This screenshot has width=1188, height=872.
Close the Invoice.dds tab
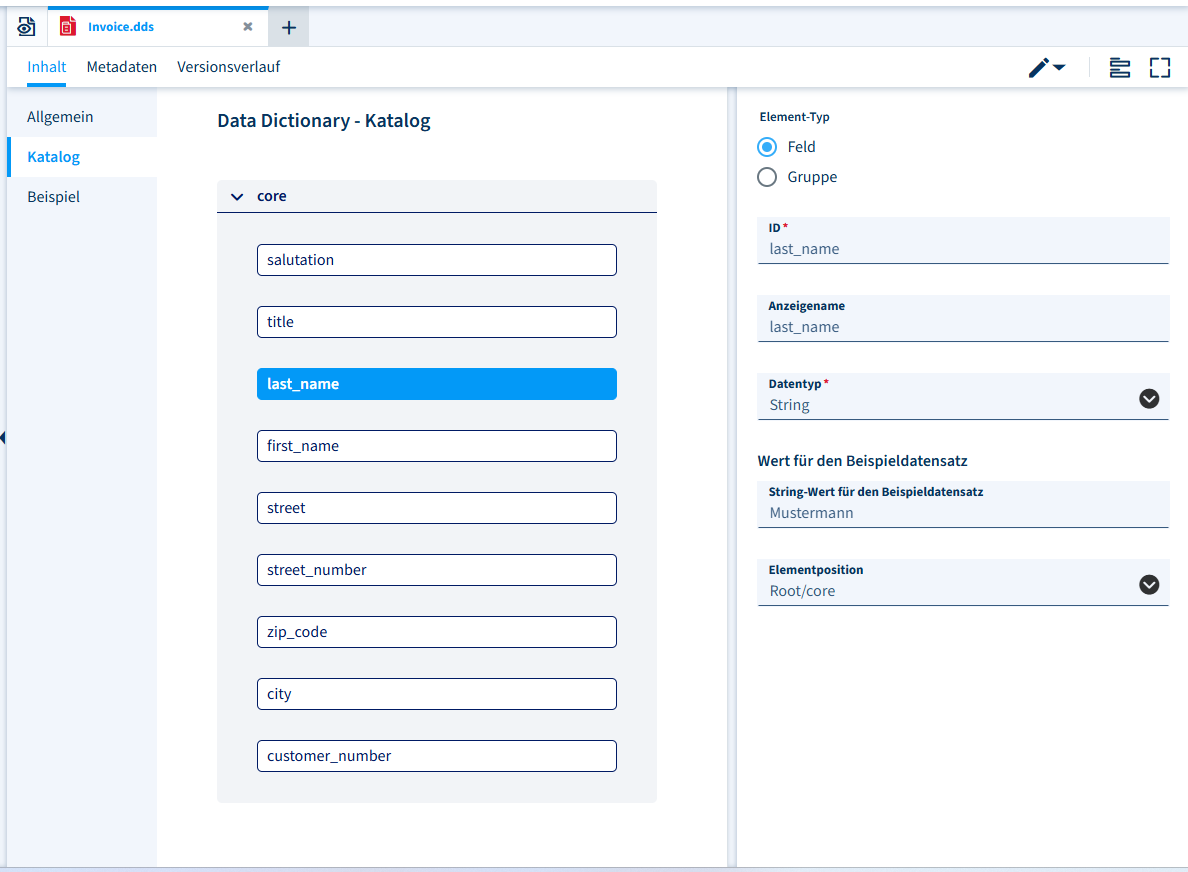point(248,27)
